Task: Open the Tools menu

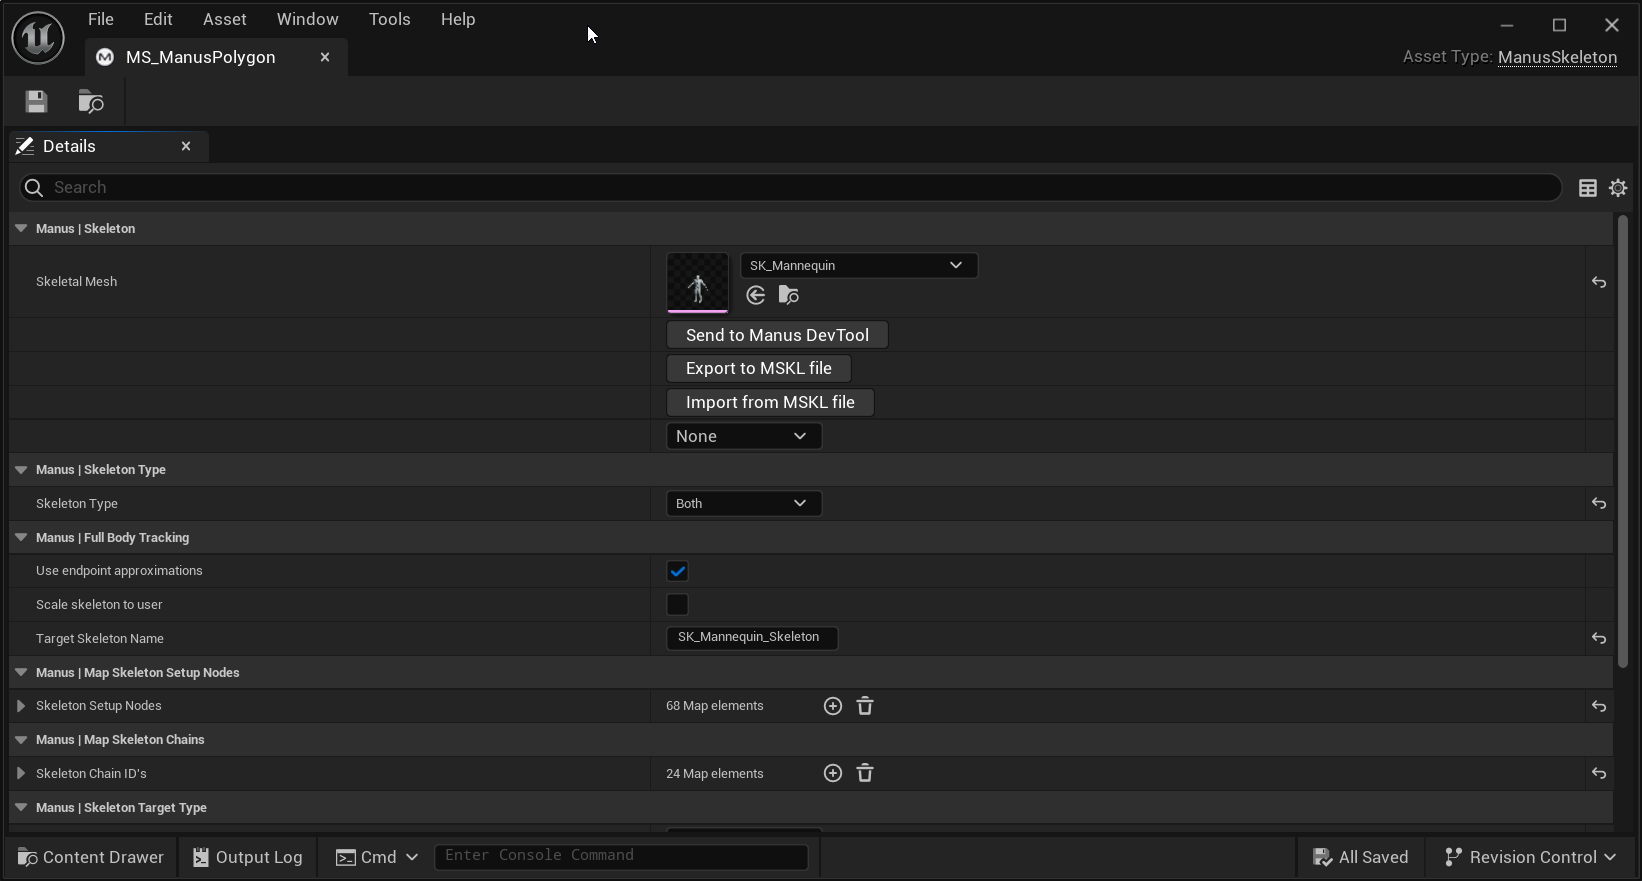Action: 389,19
